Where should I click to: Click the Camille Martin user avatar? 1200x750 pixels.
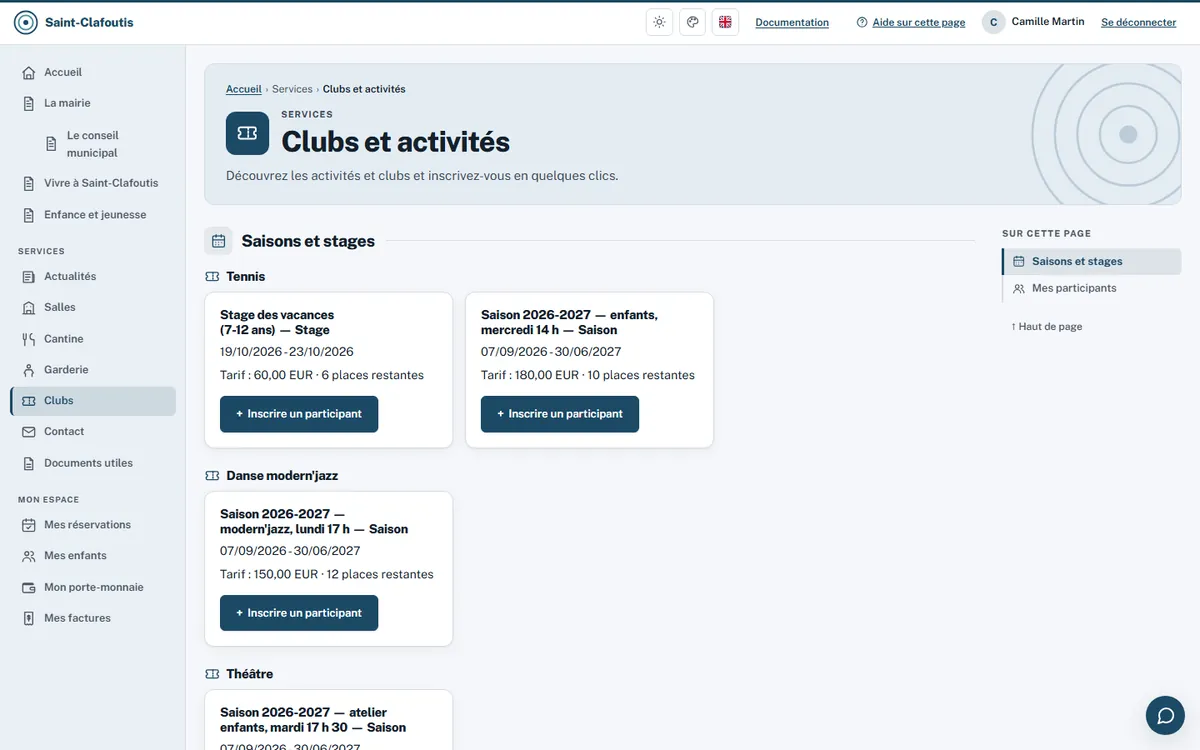(993, 22)
